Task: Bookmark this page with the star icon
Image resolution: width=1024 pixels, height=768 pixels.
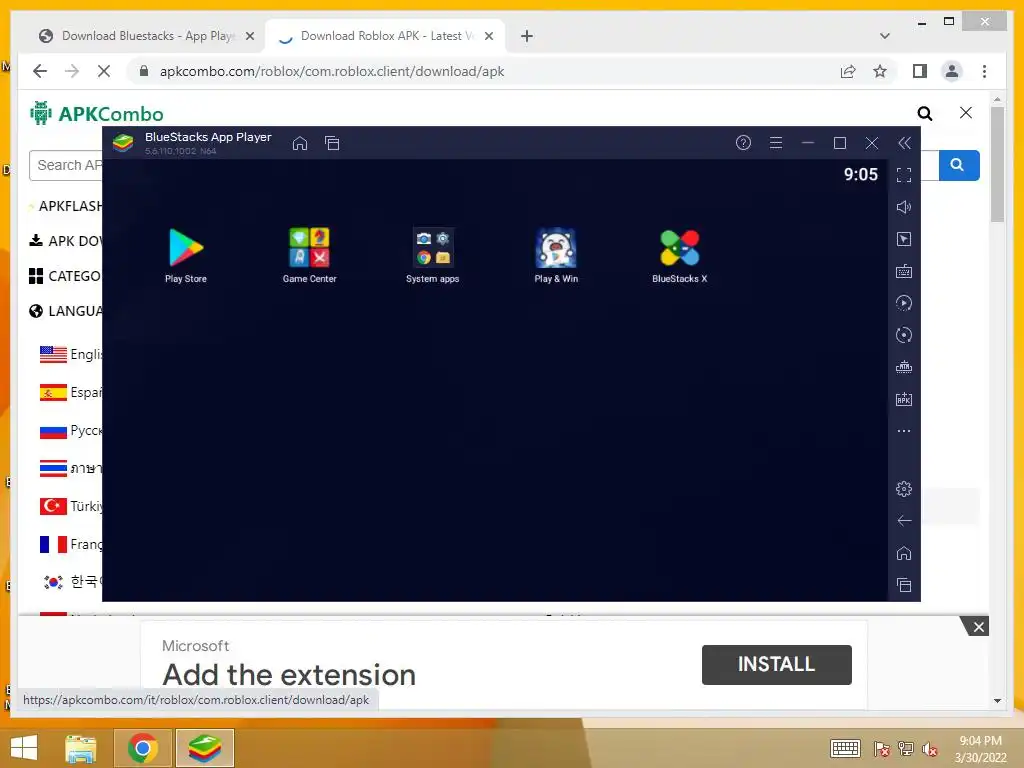Action: (x=880, y=71)
